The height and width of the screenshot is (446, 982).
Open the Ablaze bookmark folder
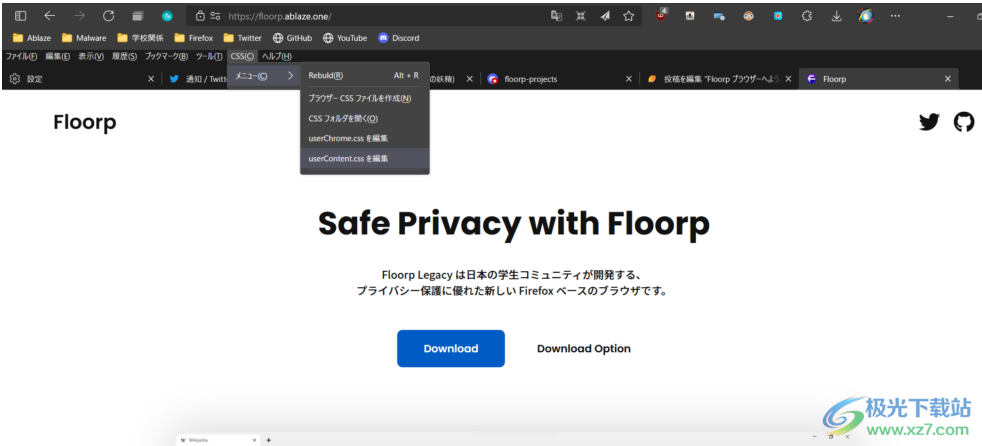(x=32, y=38)
